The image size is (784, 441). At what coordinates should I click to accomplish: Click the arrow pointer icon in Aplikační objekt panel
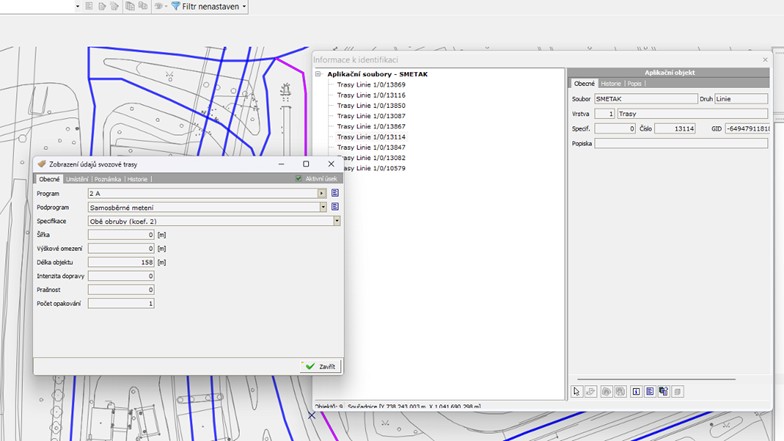tap(577, 391)
